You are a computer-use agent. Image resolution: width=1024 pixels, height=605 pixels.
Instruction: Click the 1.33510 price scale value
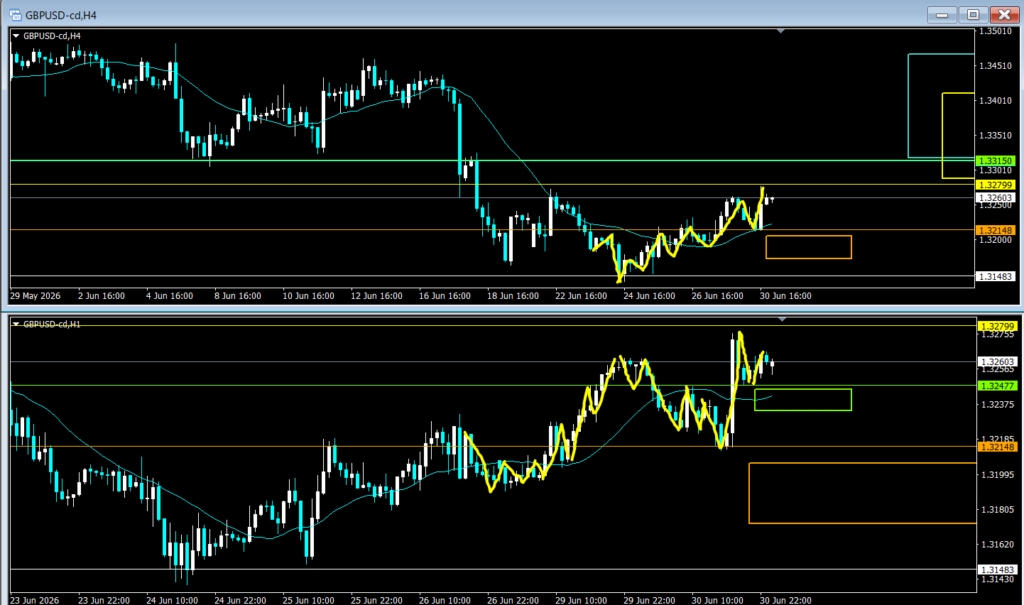click(x=995, y=135)
